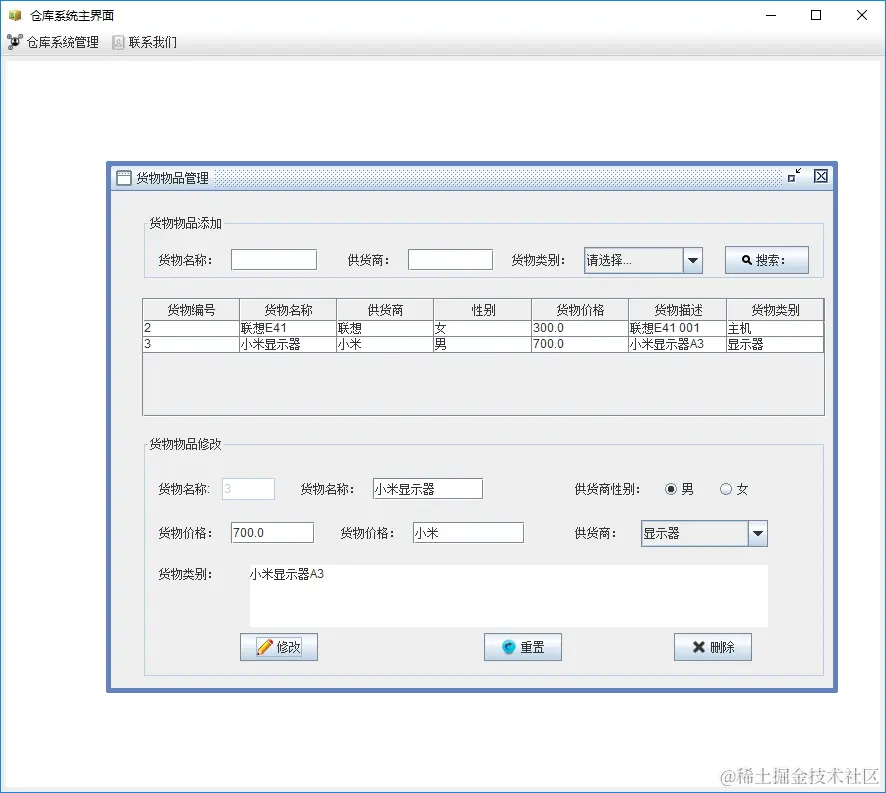The height and width of the screenshot is (793, 886).
Task: Click the 货物价格 column header
Action: [x=580, y=310]
